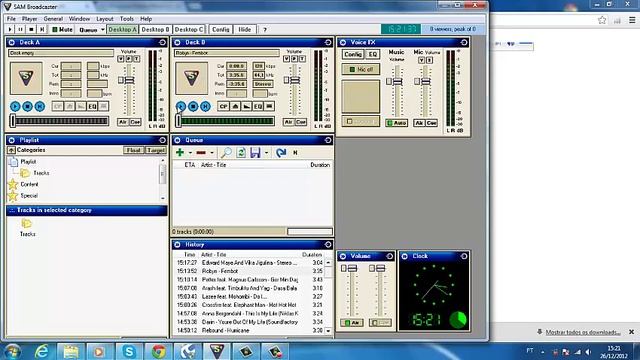Toggle Air button in Voice FX
The width and height of the screenshot is (640, 360).
[x=419, y=122]
